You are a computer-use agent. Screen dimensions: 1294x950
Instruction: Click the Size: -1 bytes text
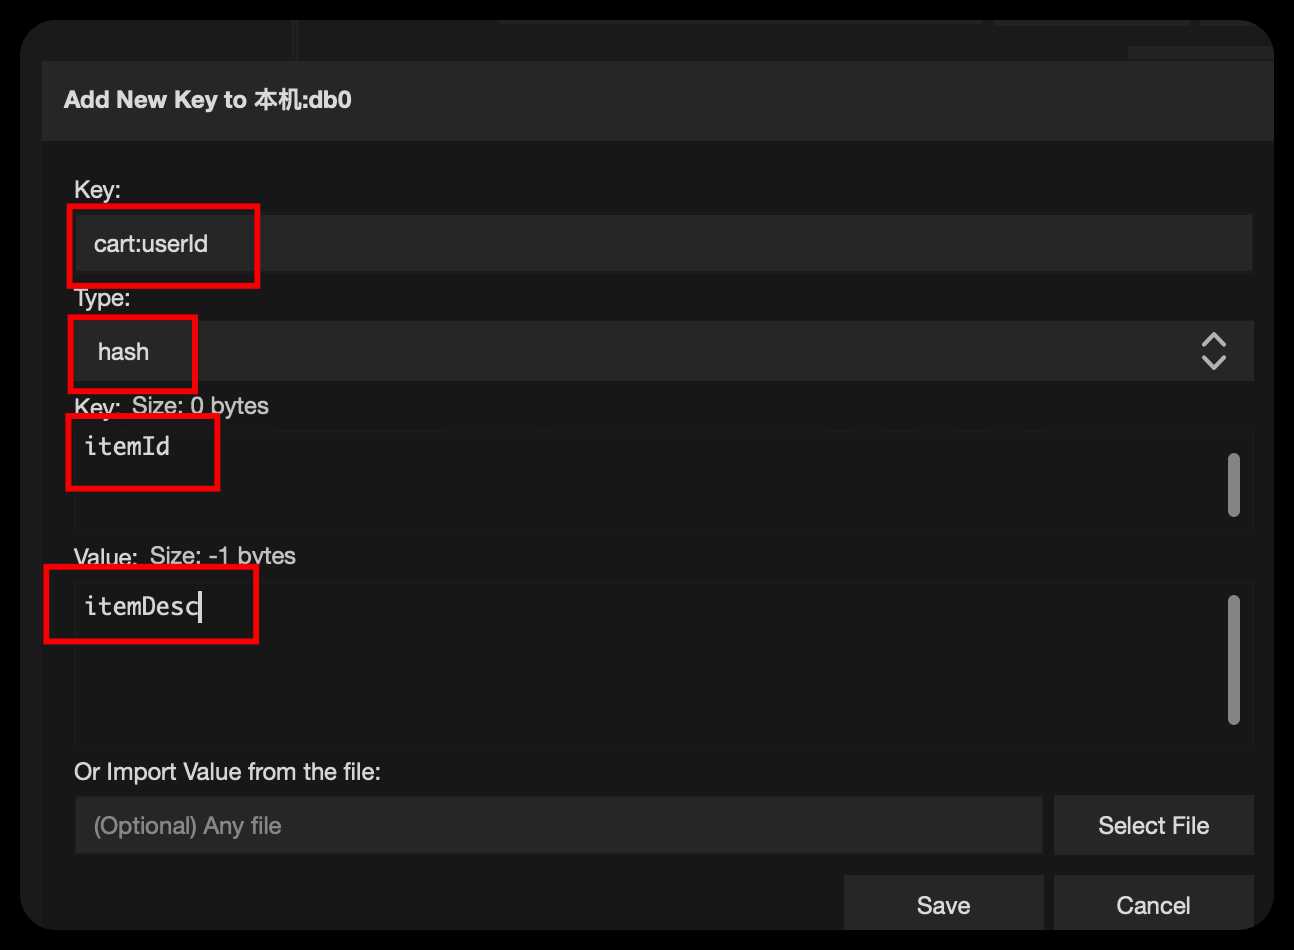click(223, 556)
